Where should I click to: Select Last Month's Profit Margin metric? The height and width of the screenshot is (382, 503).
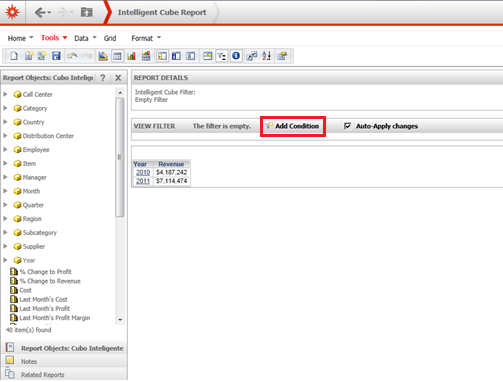coord(55,318)
